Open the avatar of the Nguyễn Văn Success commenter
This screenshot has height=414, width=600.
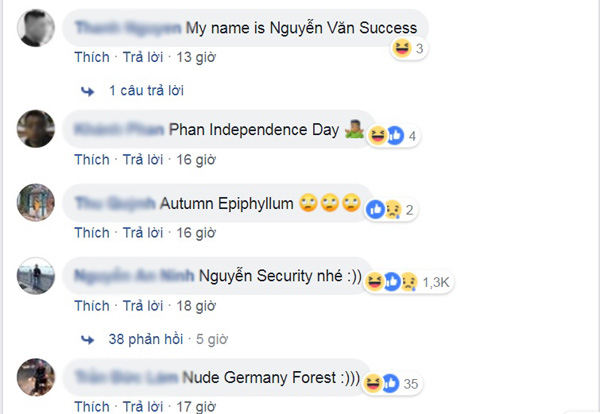(x=36, y=28)
